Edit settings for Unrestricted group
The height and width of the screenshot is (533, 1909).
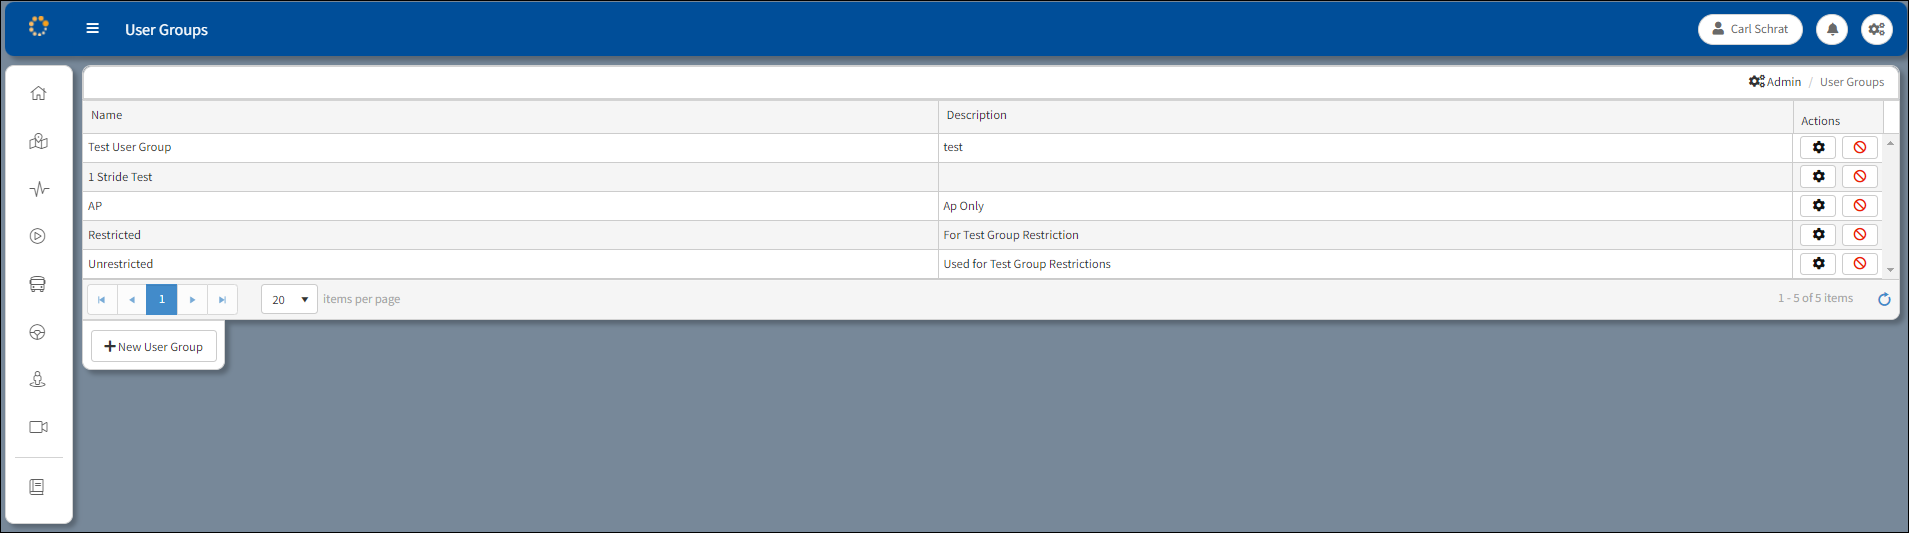coord(1818,263)
